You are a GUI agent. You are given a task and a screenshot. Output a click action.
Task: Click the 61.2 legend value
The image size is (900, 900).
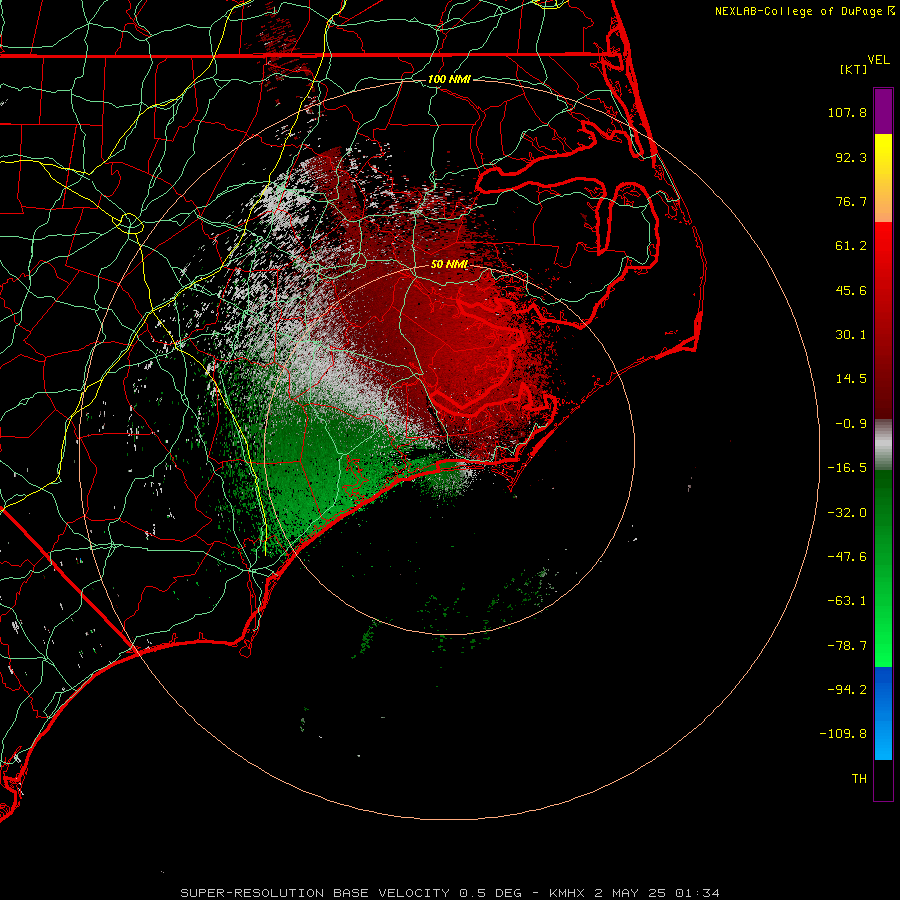pos(851,246)
